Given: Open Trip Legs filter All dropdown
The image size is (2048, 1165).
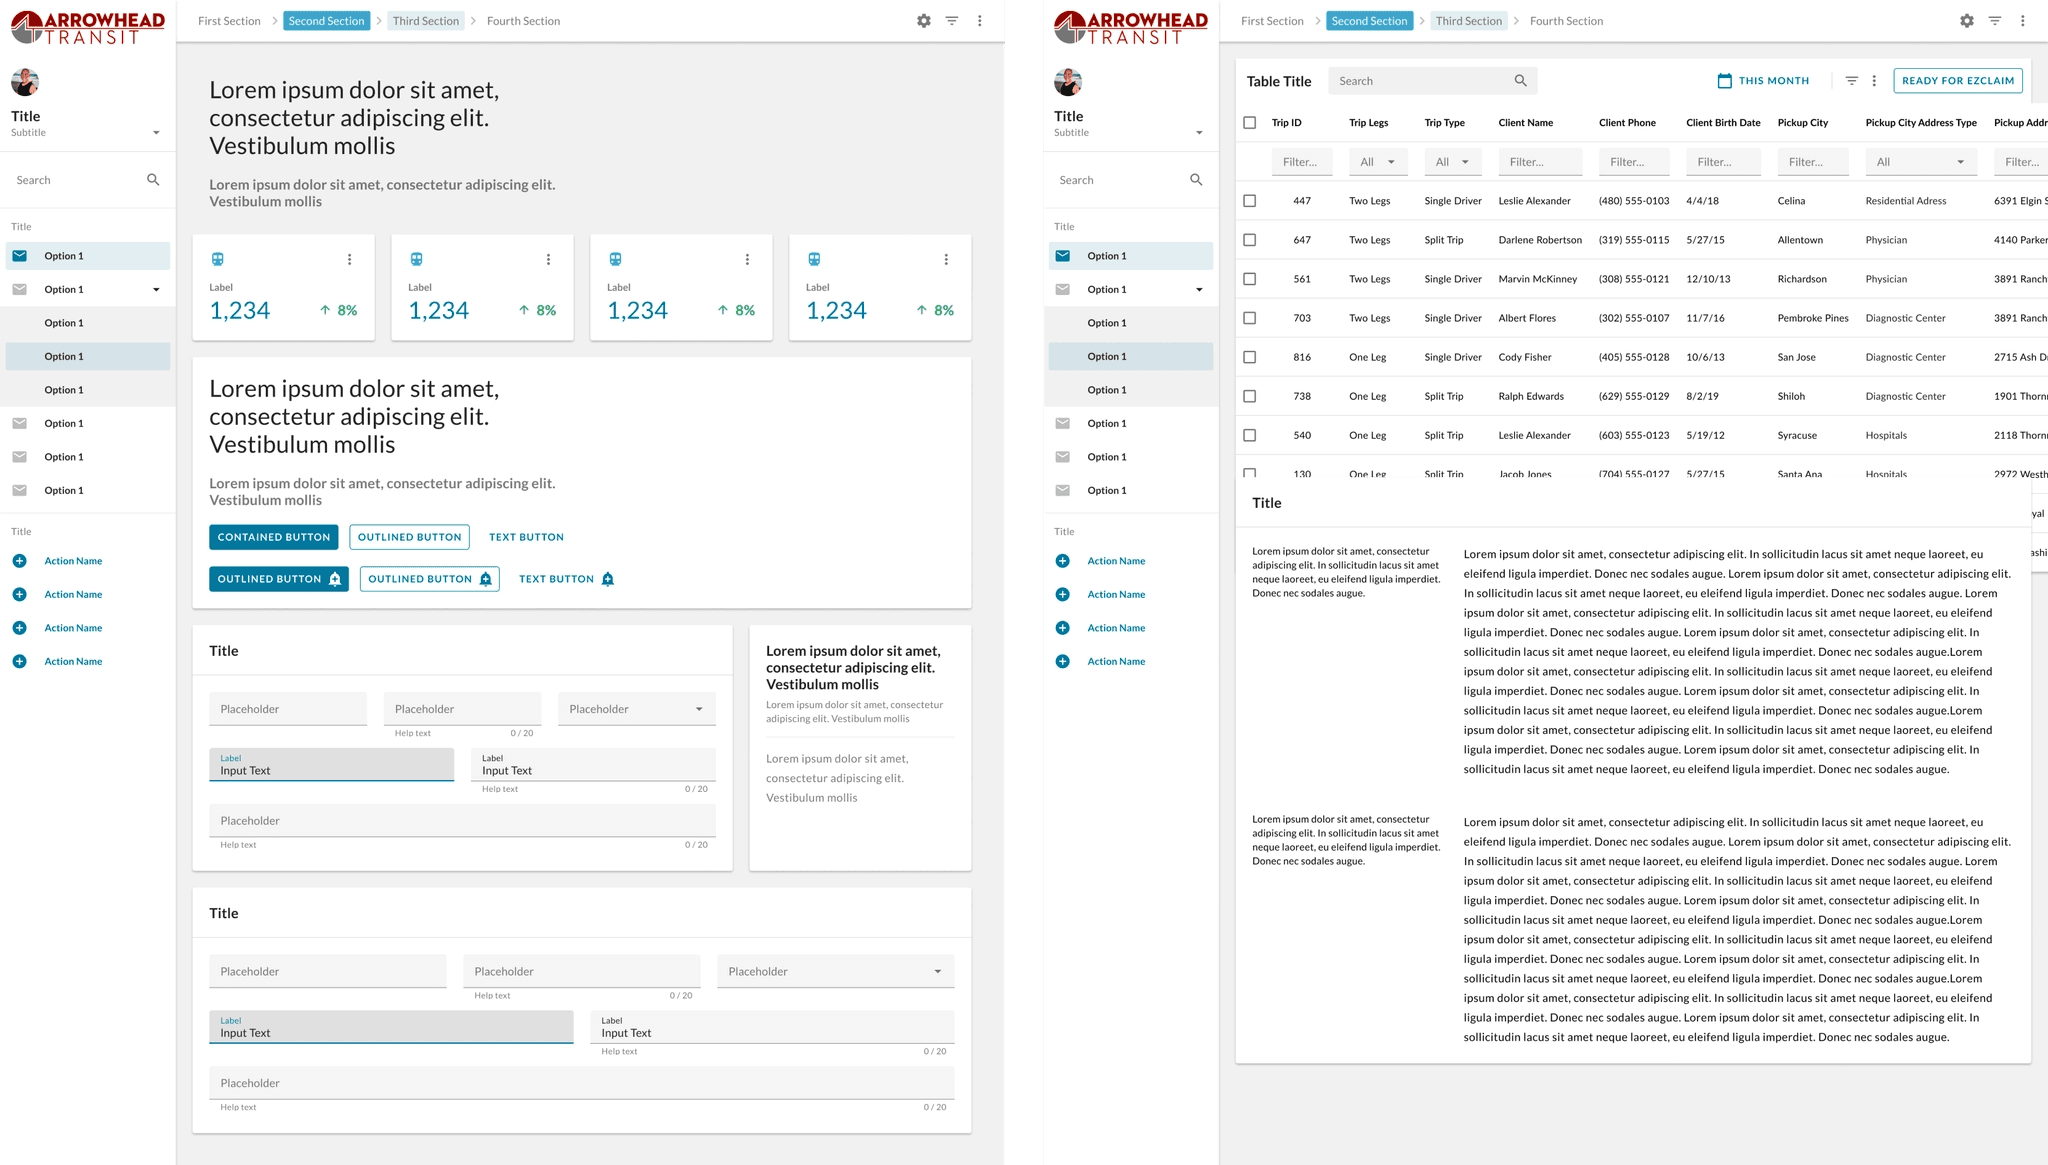Looking at the screenshot, I should [x=1378, y=162].
